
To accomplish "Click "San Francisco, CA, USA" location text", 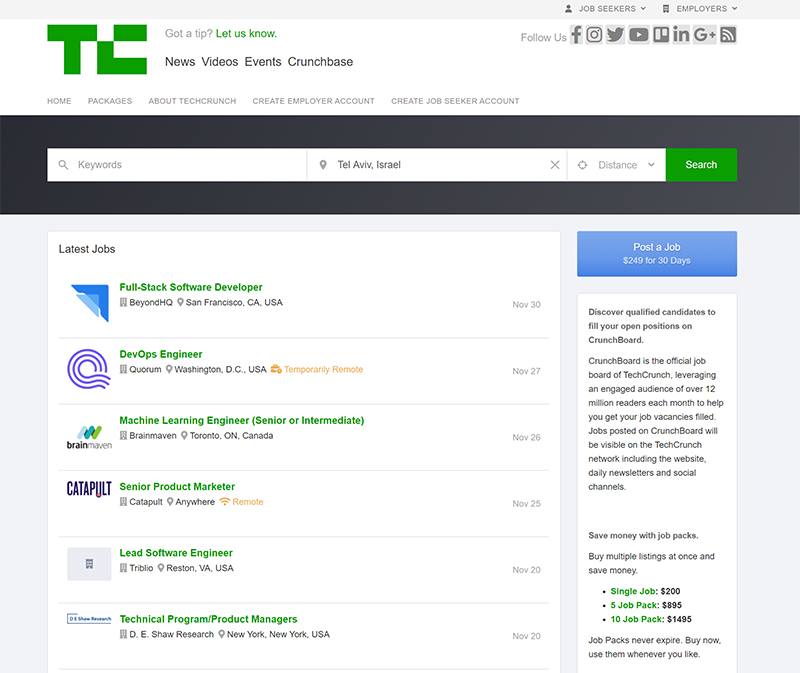I will (234, 303).
